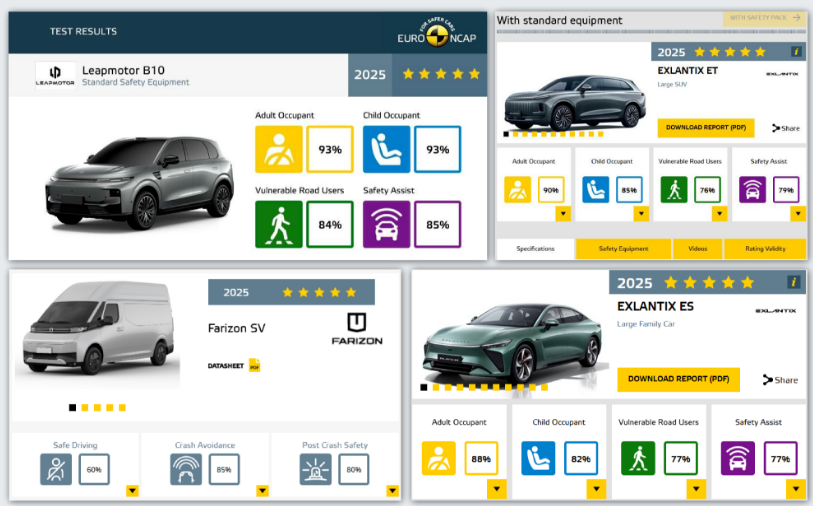The width and height of the screenshot is (813, 506).
Task: Switch to Safety Equipment tab
Action: [x=623, y=249]
